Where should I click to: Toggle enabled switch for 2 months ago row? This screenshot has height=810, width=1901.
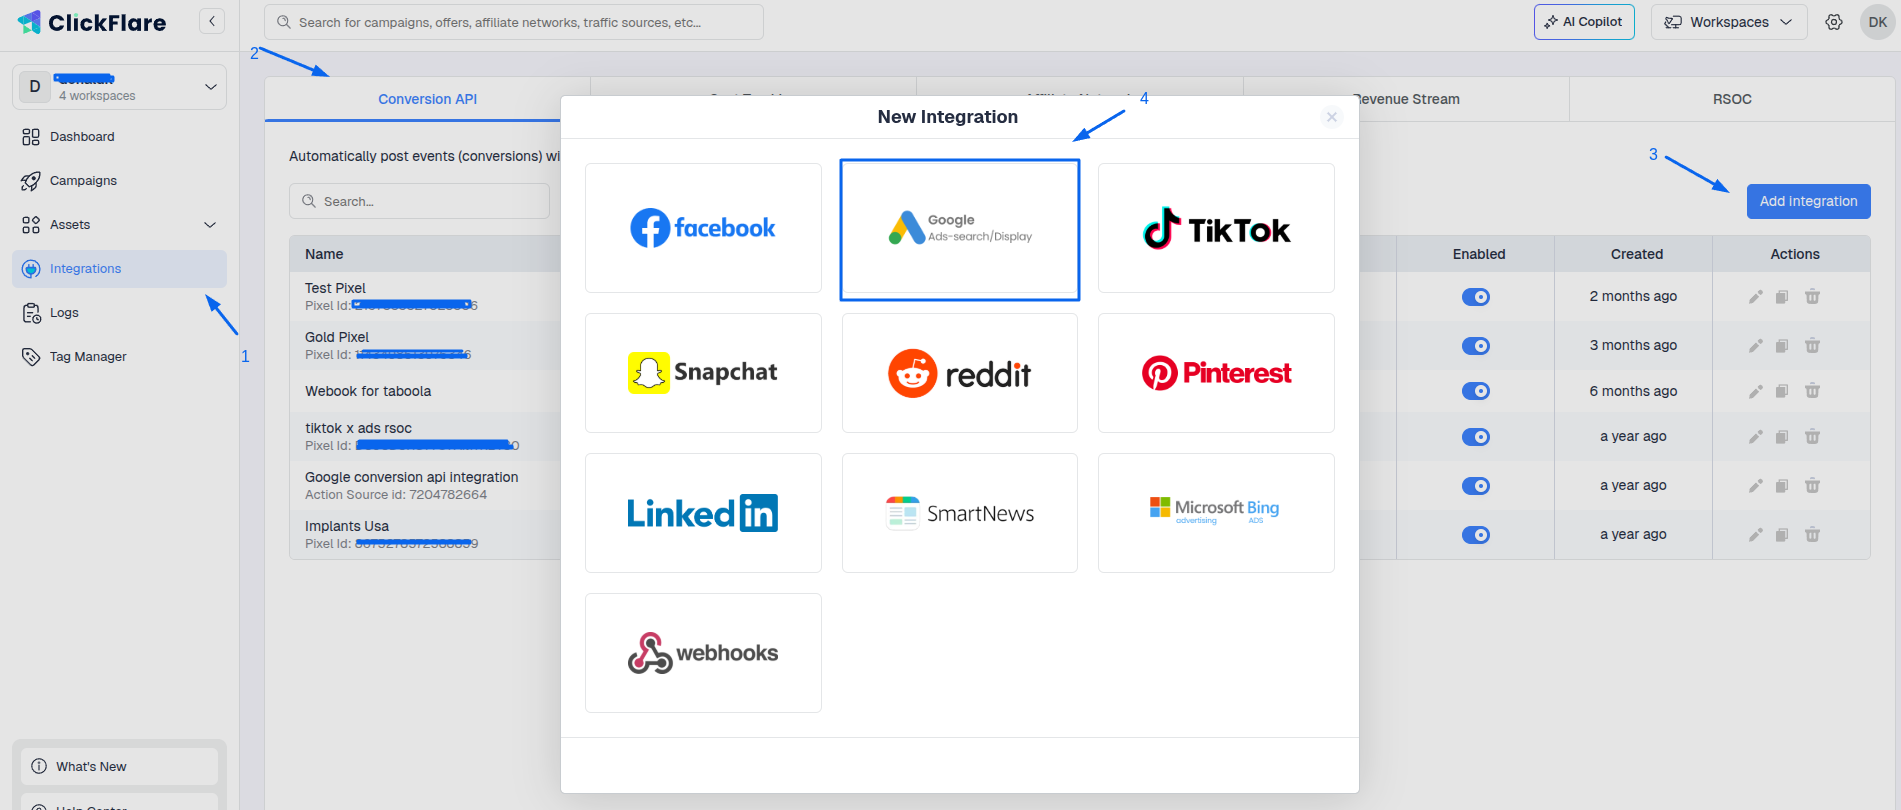[1476, 297]
